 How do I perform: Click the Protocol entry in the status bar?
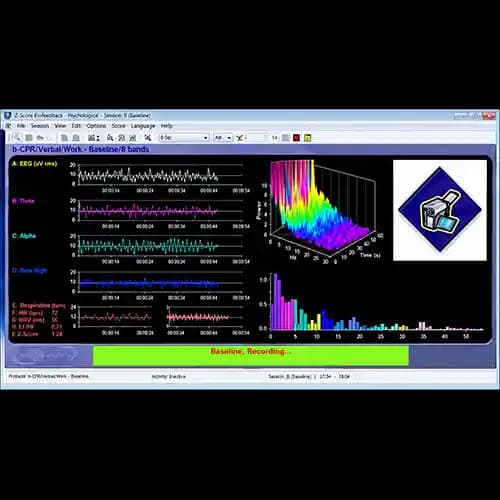(48, 376)
